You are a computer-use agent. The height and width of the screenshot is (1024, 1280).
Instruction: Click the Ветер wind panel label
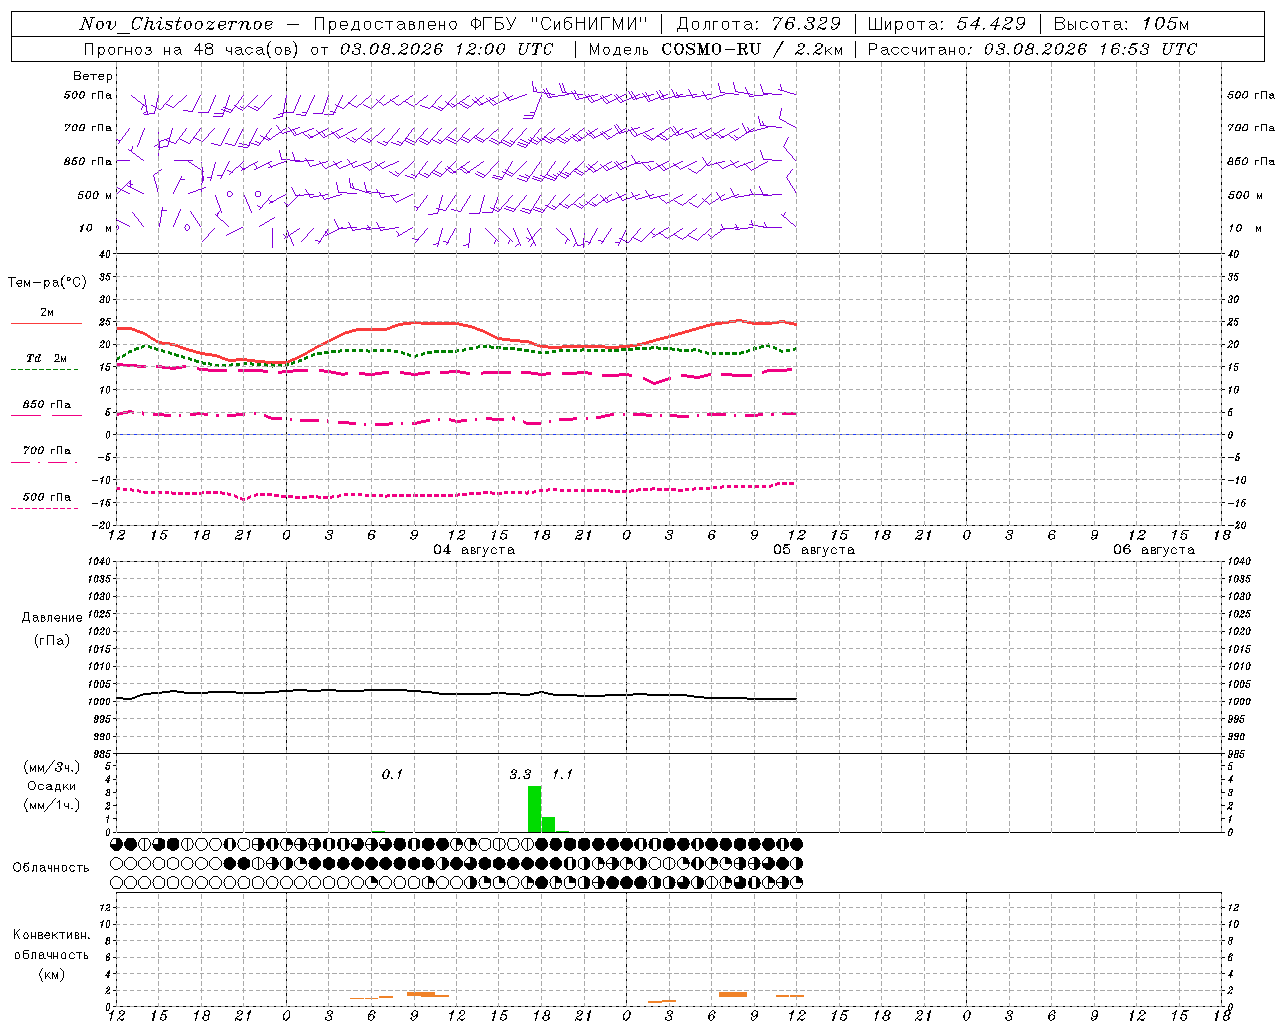[93, 76]
